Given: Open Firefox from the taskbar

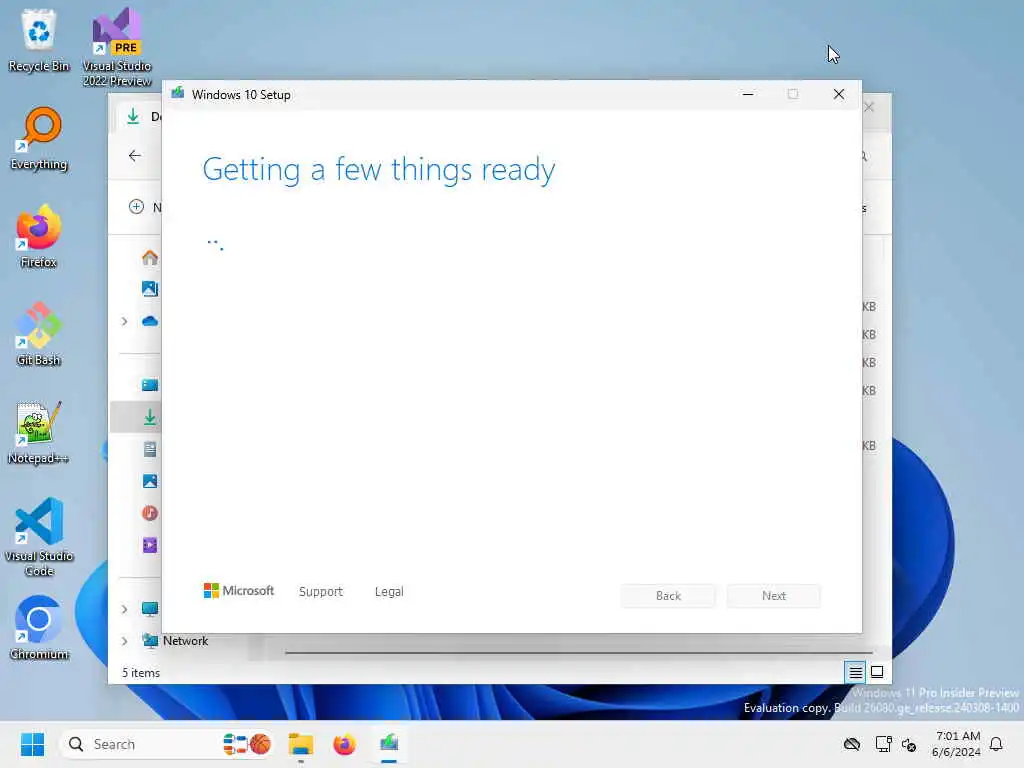Looking at the screenshot, I should click(x=344, y=744).
